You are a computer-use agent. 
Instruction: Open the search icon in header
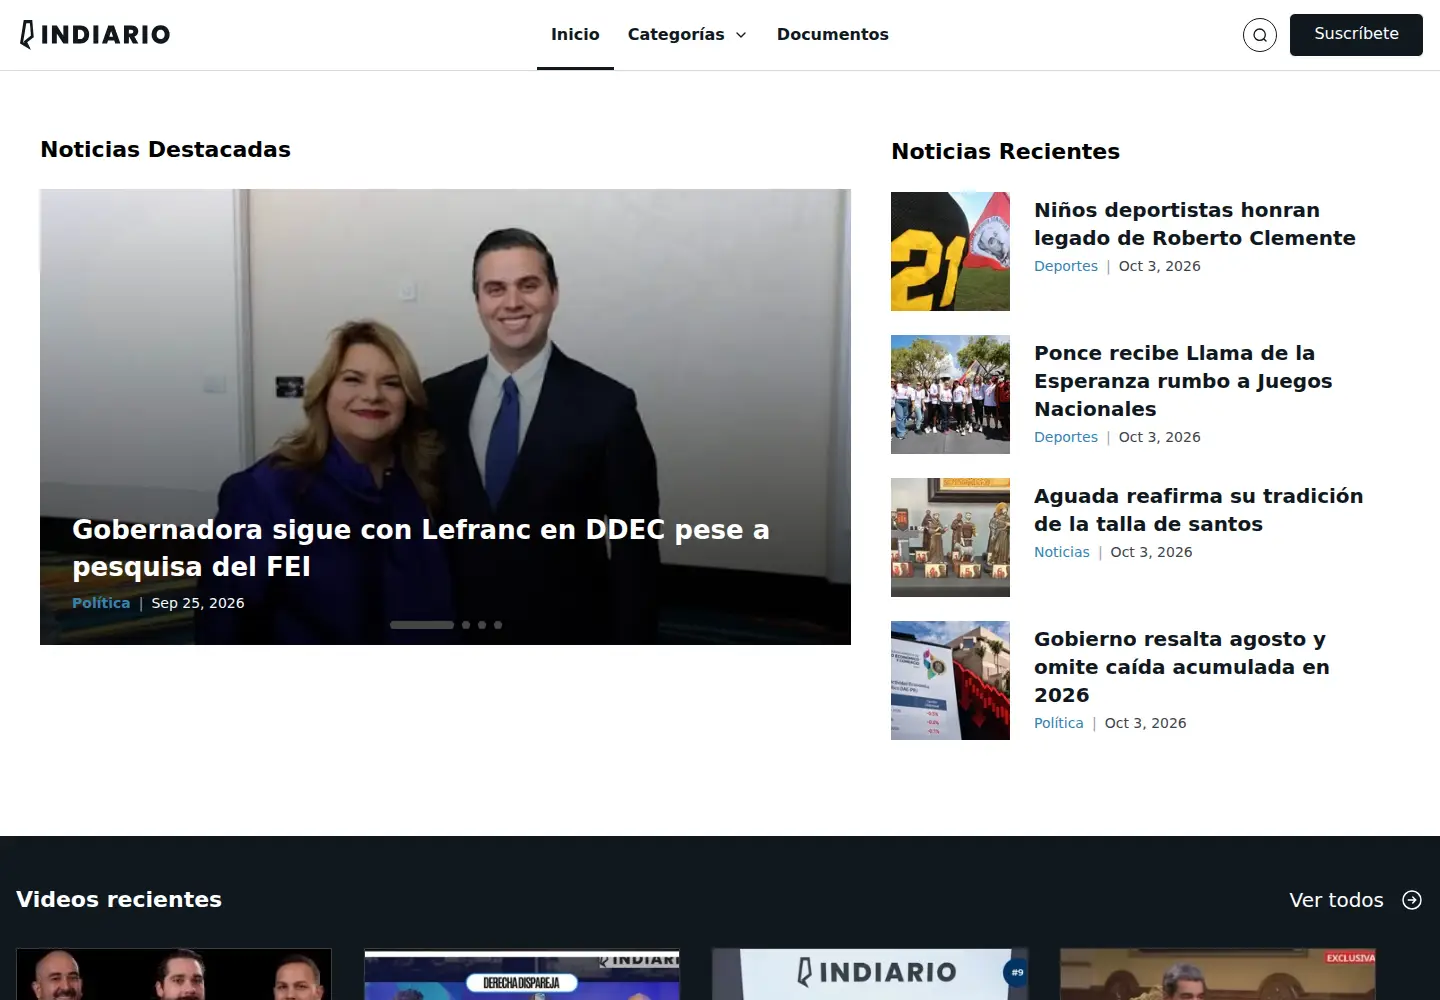[x=1259, y=35]
